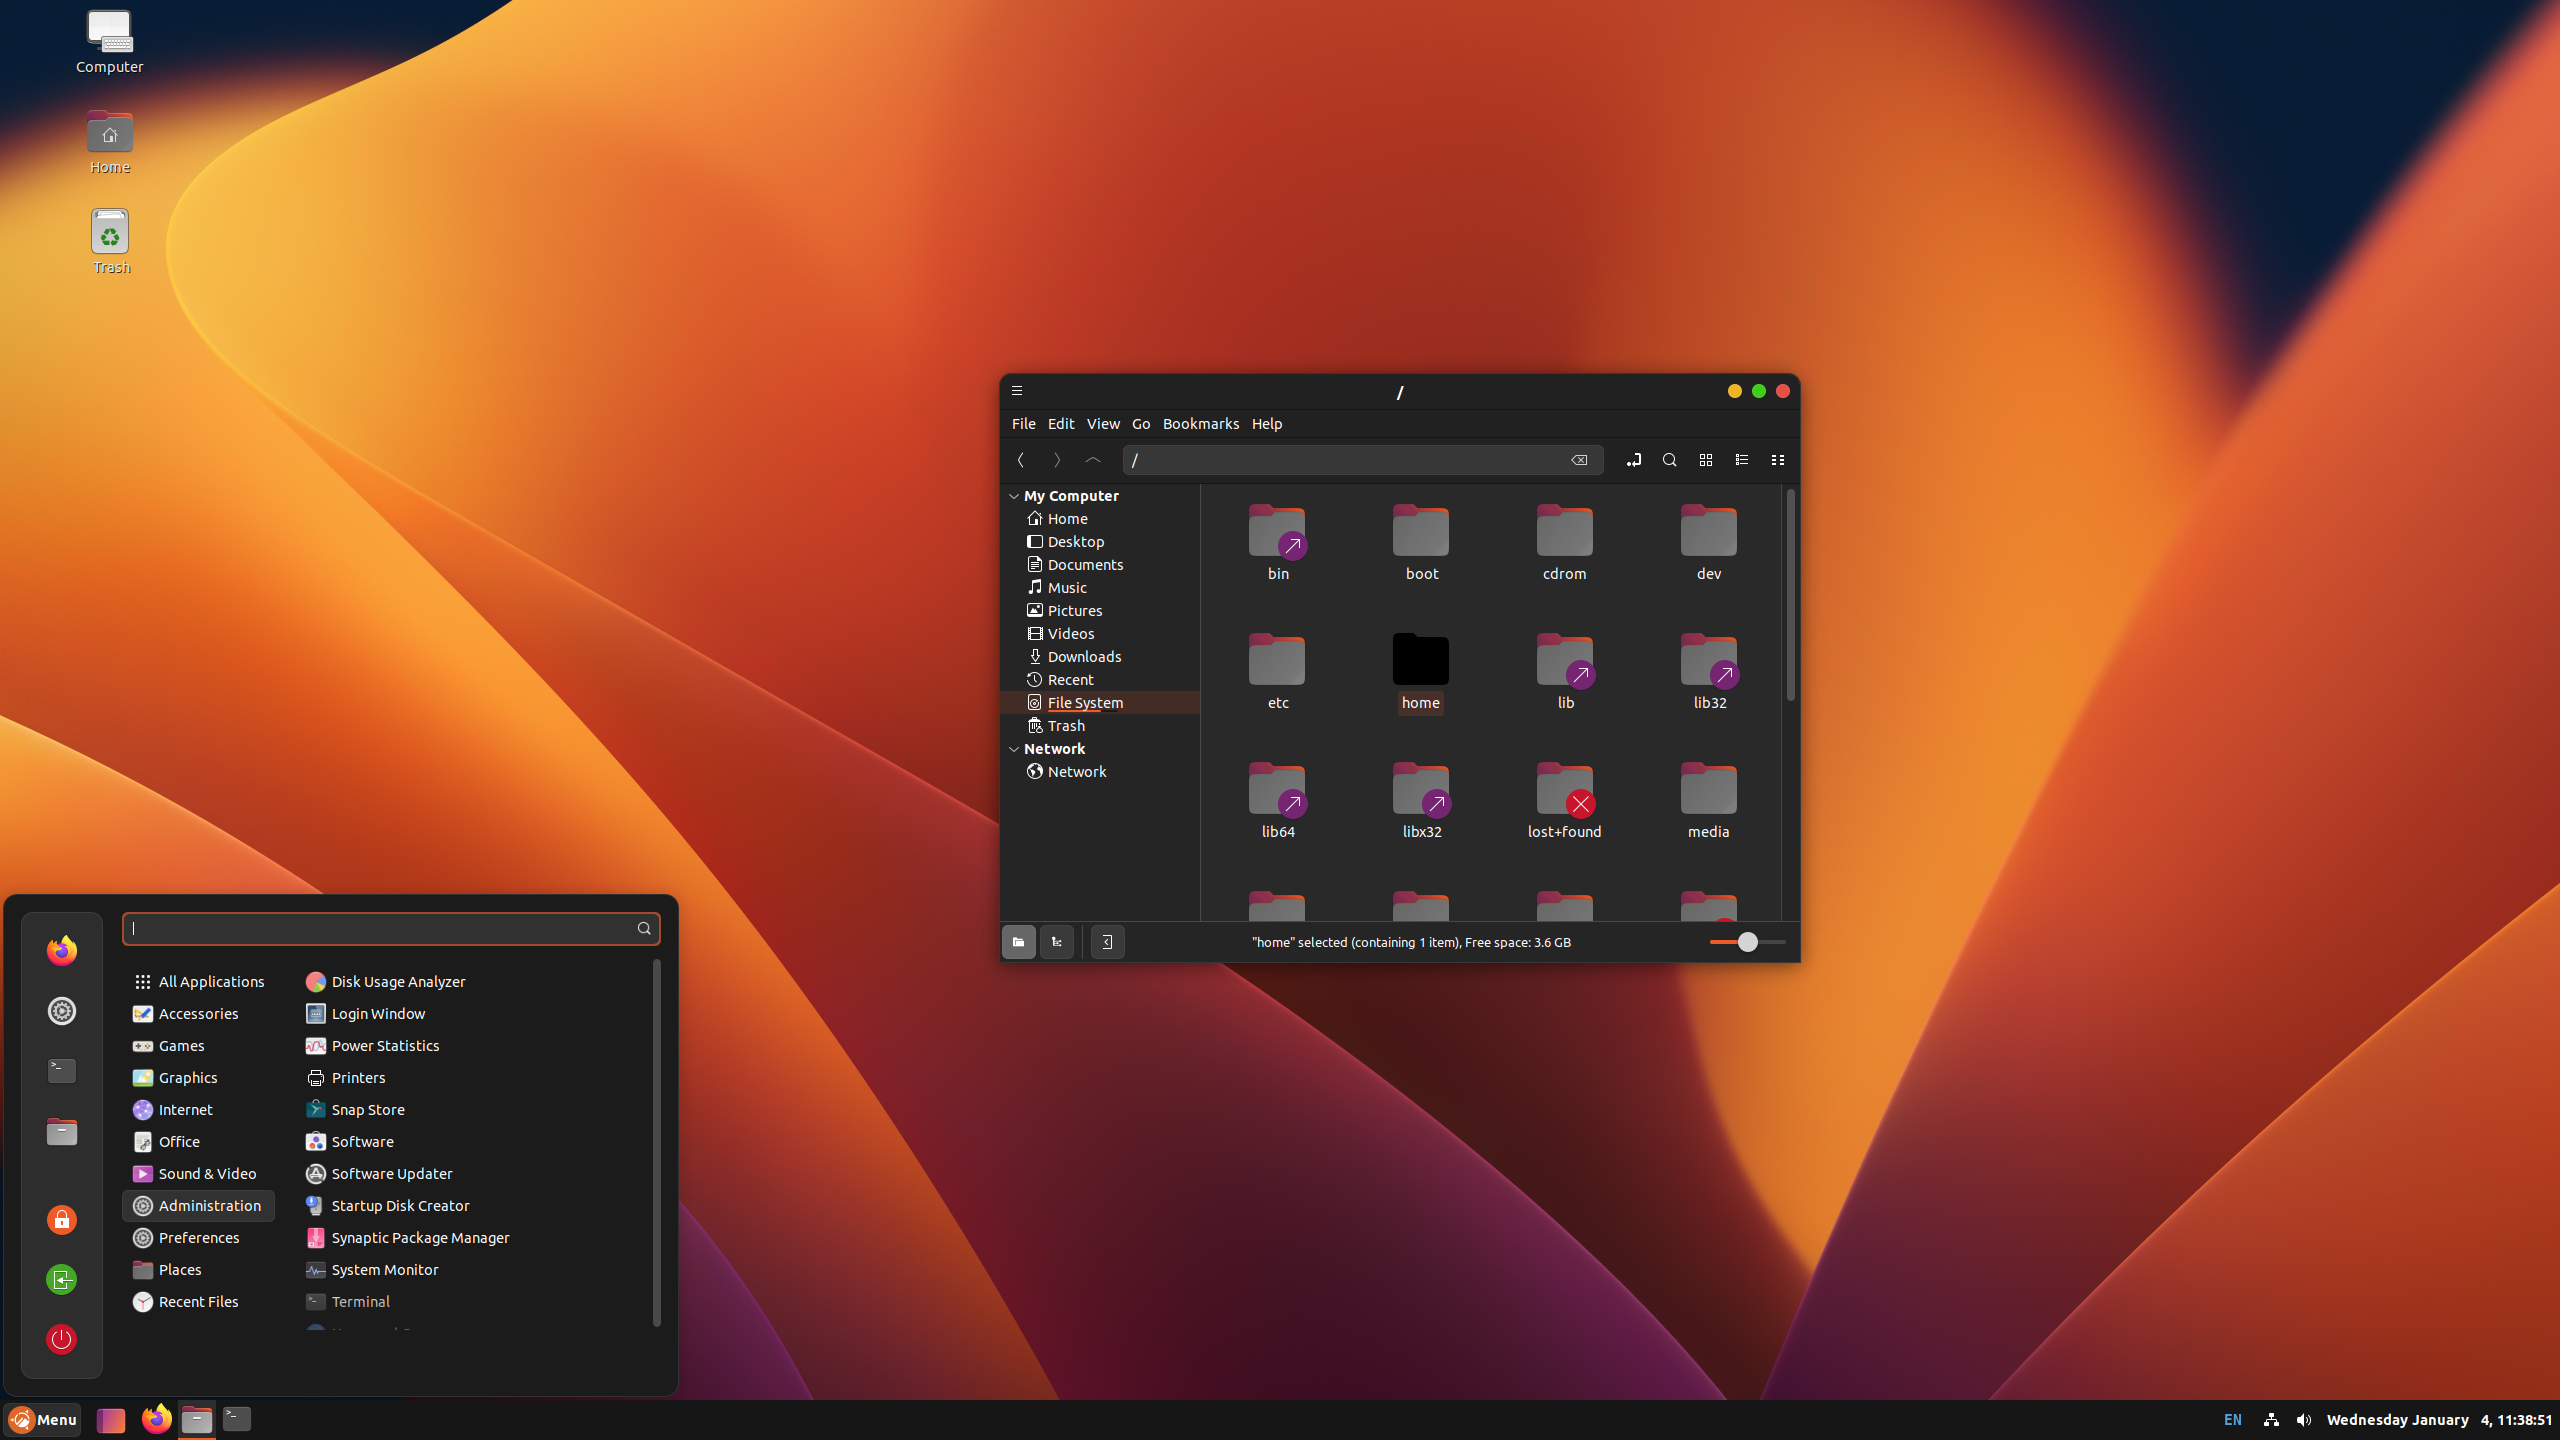2560x1440 pixels.
Task: Click the Go menu in file manager
Action: [1139, 424]
